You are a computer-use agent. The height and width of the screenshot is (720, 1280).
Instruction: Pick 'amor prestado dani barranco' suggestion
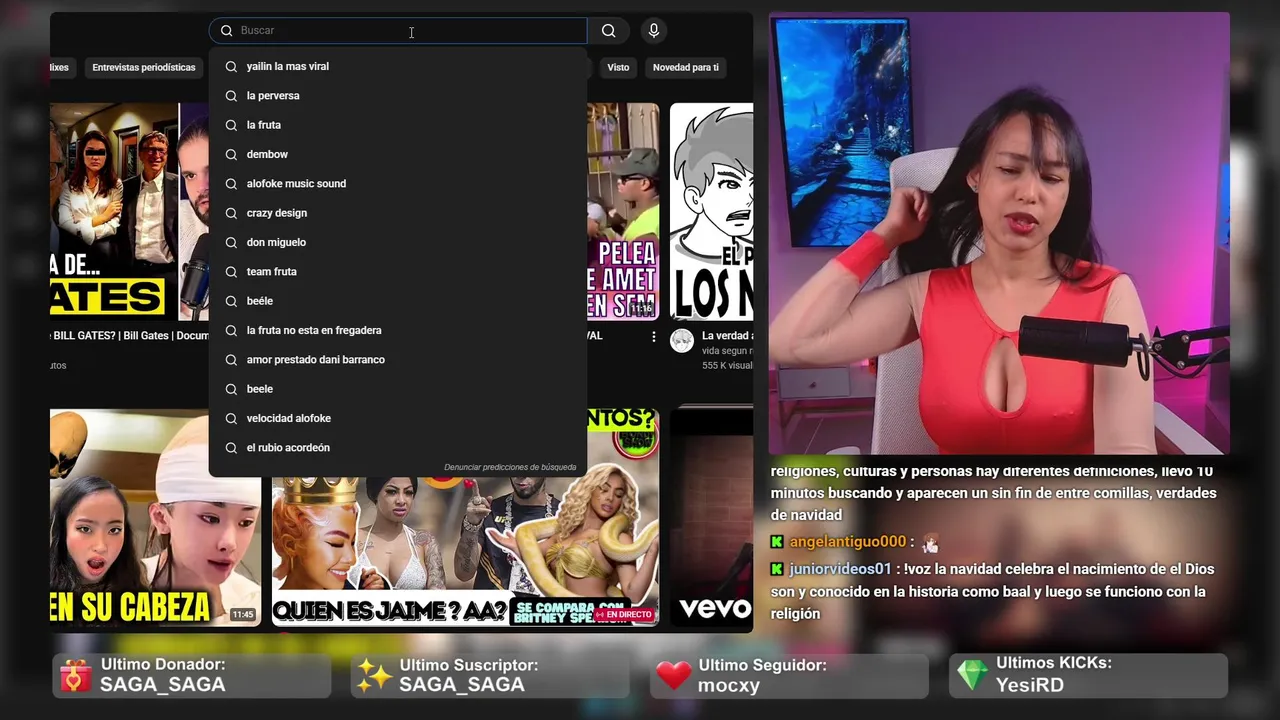click(398, 360)
